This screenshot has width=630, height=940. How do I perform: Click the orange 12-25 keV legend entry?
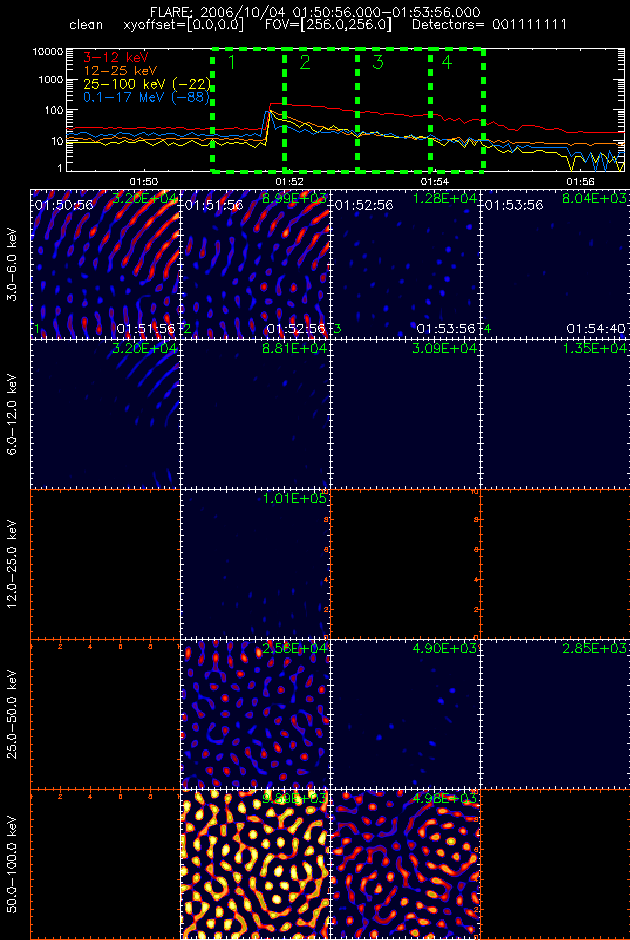(x=119, y=70)
